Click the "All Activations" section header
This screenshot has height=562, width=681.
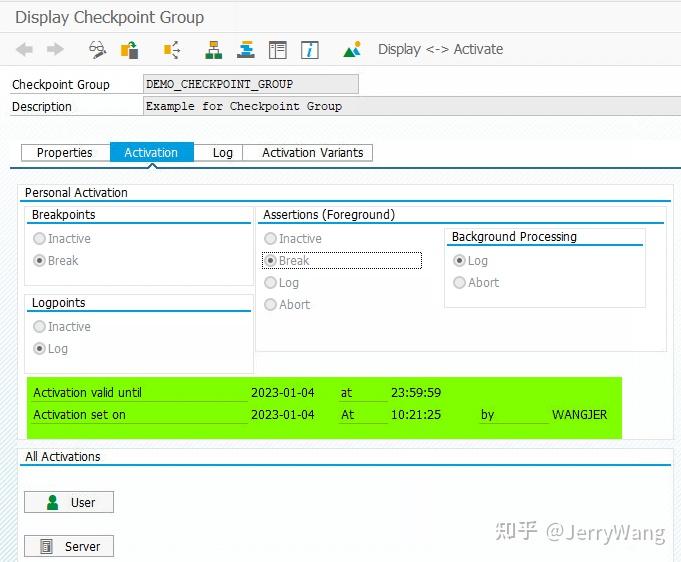tap(63, 457)
